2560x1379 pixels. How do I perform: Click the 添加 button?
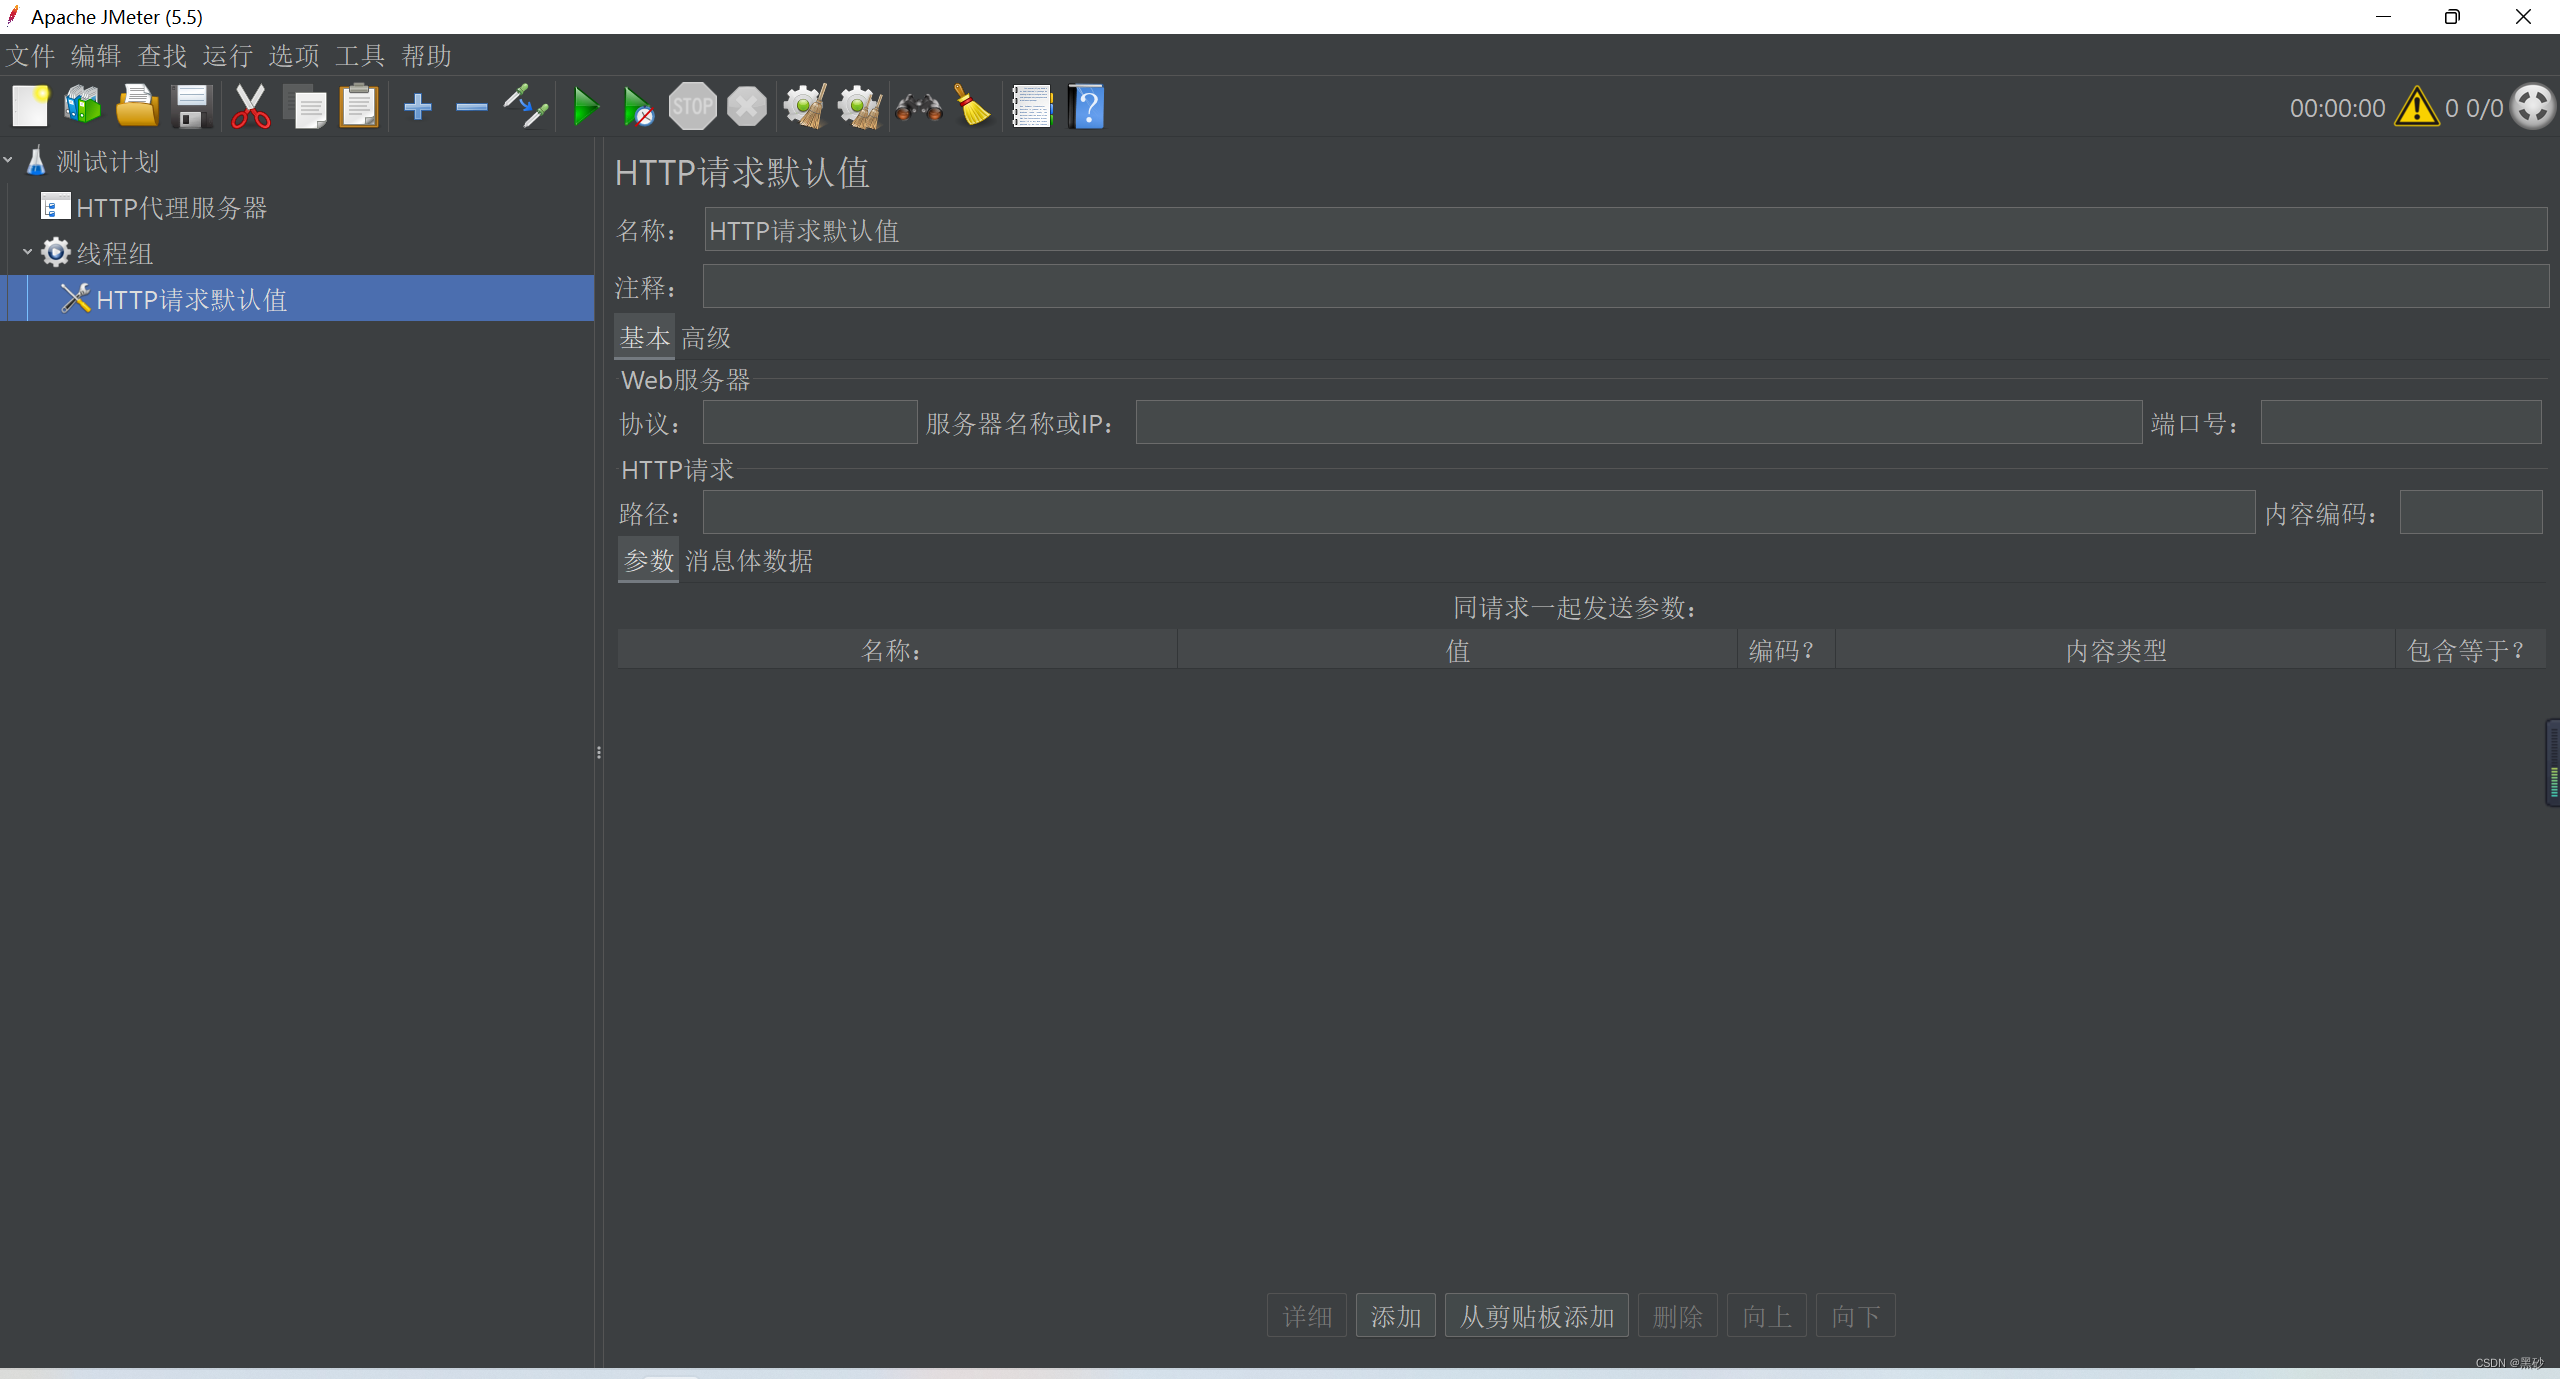pos(1395,1316)
